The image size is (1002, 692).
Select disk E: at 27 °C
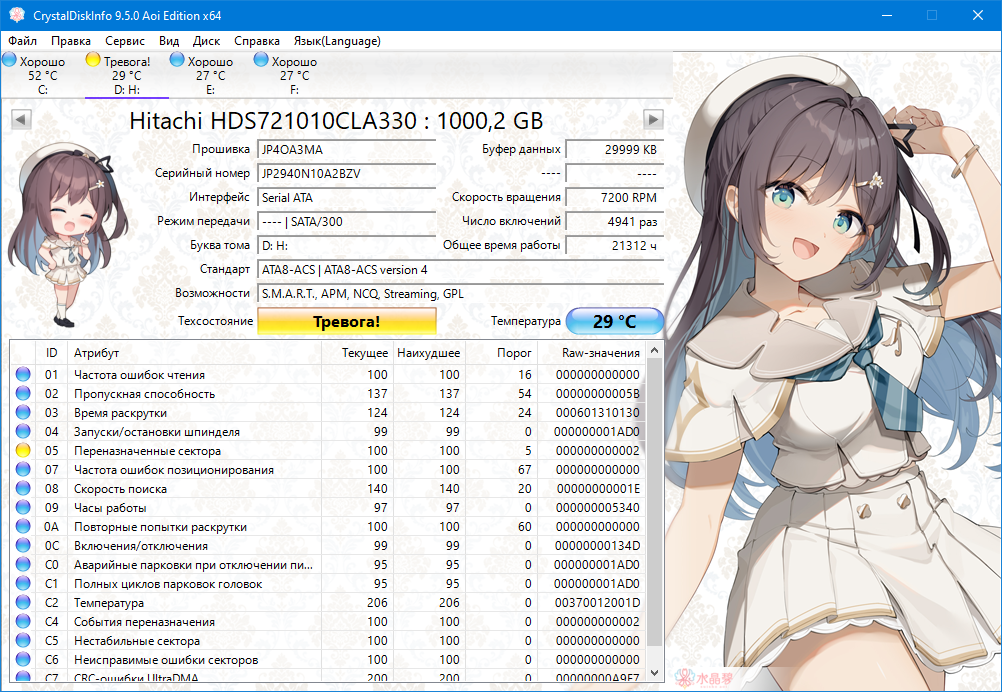click(x=210, y=75)
